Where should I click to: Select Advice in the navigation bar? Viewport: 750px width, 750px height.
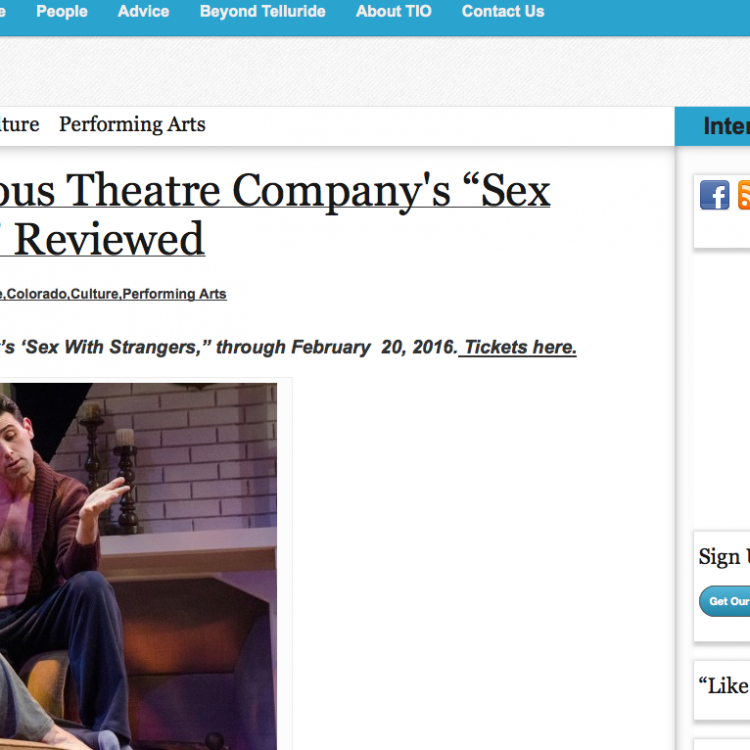pos(143,11)
